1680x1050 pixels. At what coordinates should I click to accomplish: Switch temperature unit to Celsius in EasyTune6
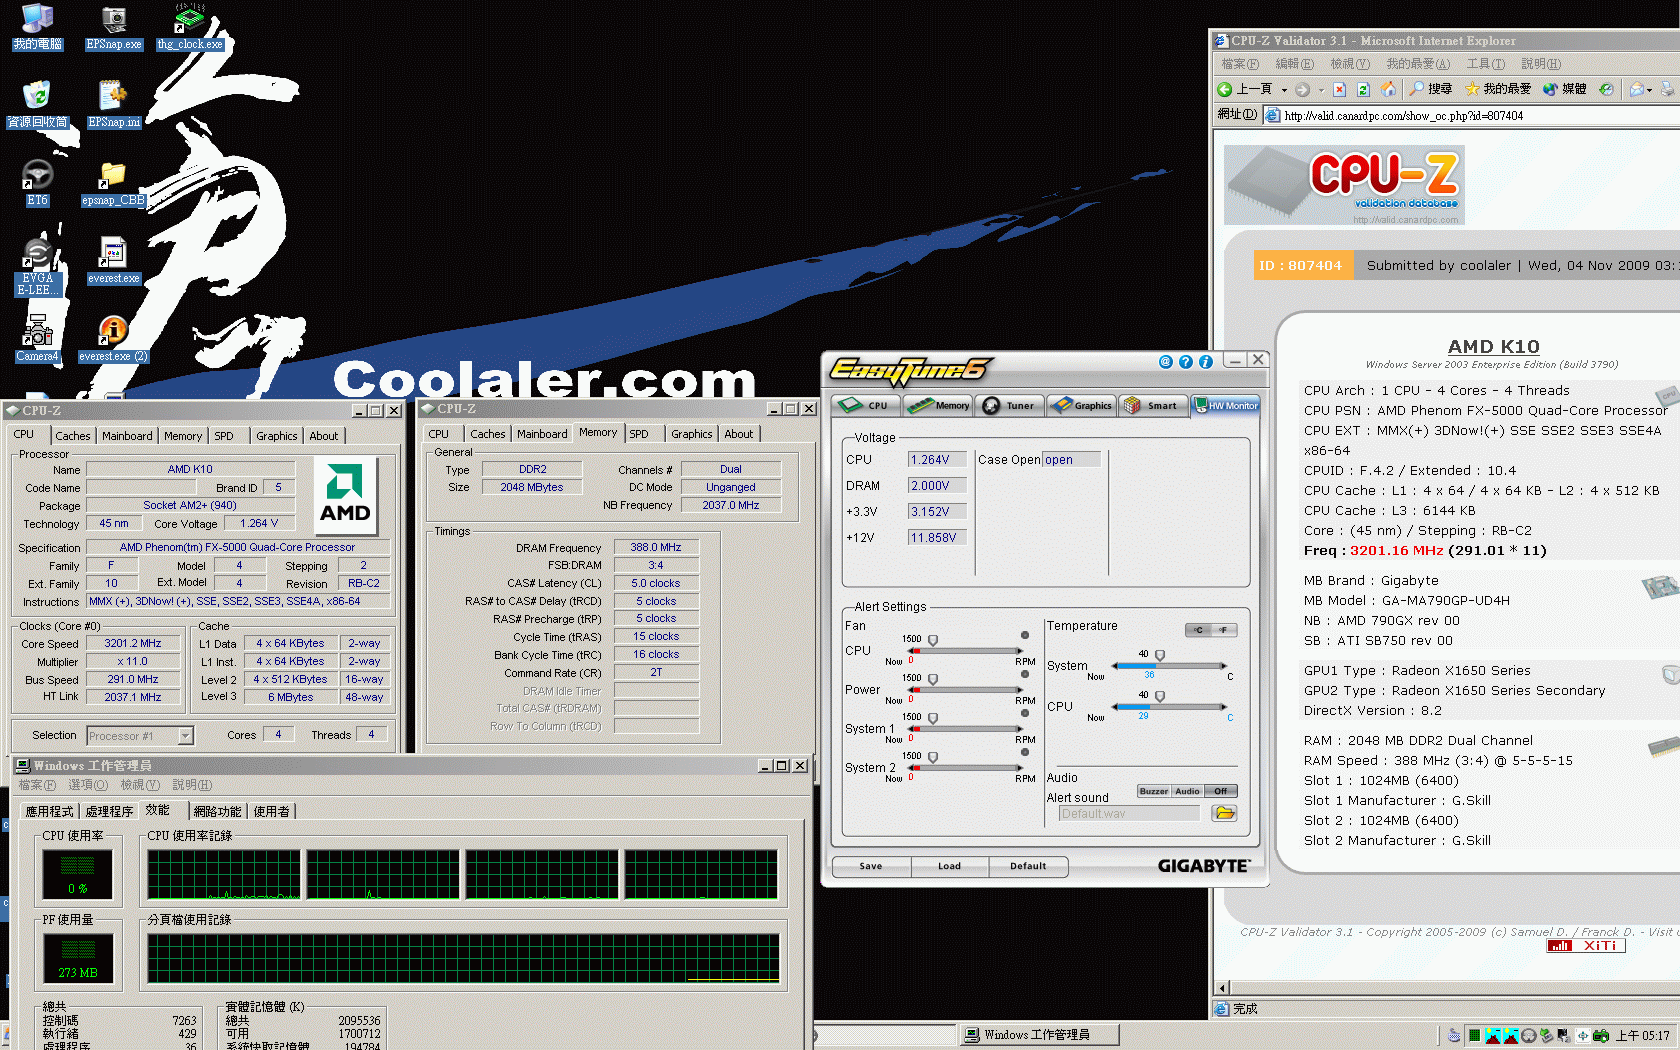[1198, 630]
